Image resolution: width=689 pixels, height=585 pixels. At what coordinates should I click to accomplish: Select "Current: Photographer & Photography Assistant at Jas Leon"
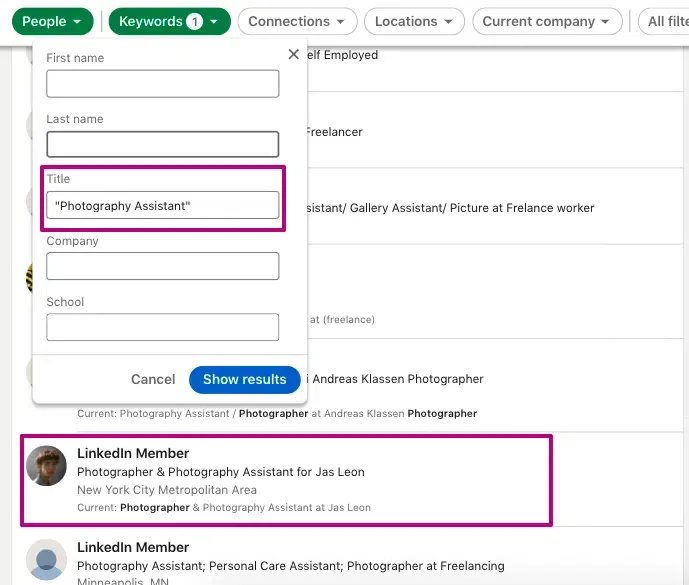pyautogui.click(x=224, y=508)
